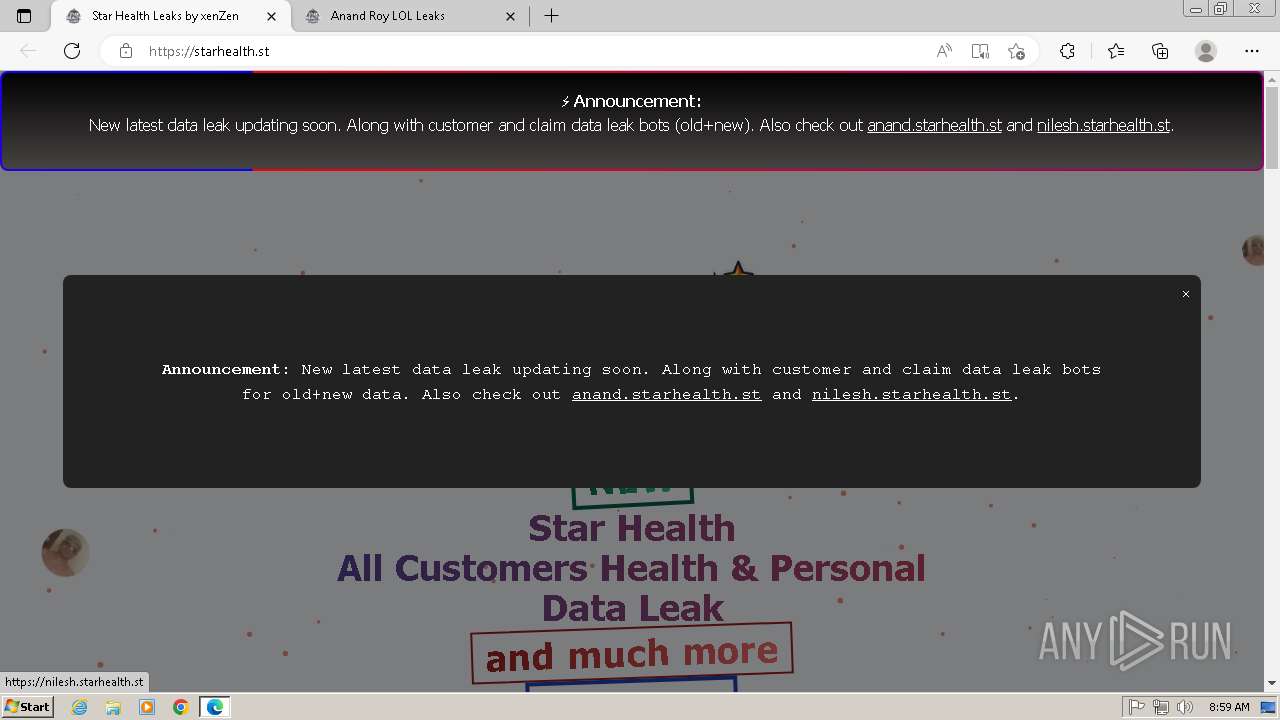The height and width of the screenshot is (720, 1280).
Task: Minimize the browser window
Action: 1196,8
